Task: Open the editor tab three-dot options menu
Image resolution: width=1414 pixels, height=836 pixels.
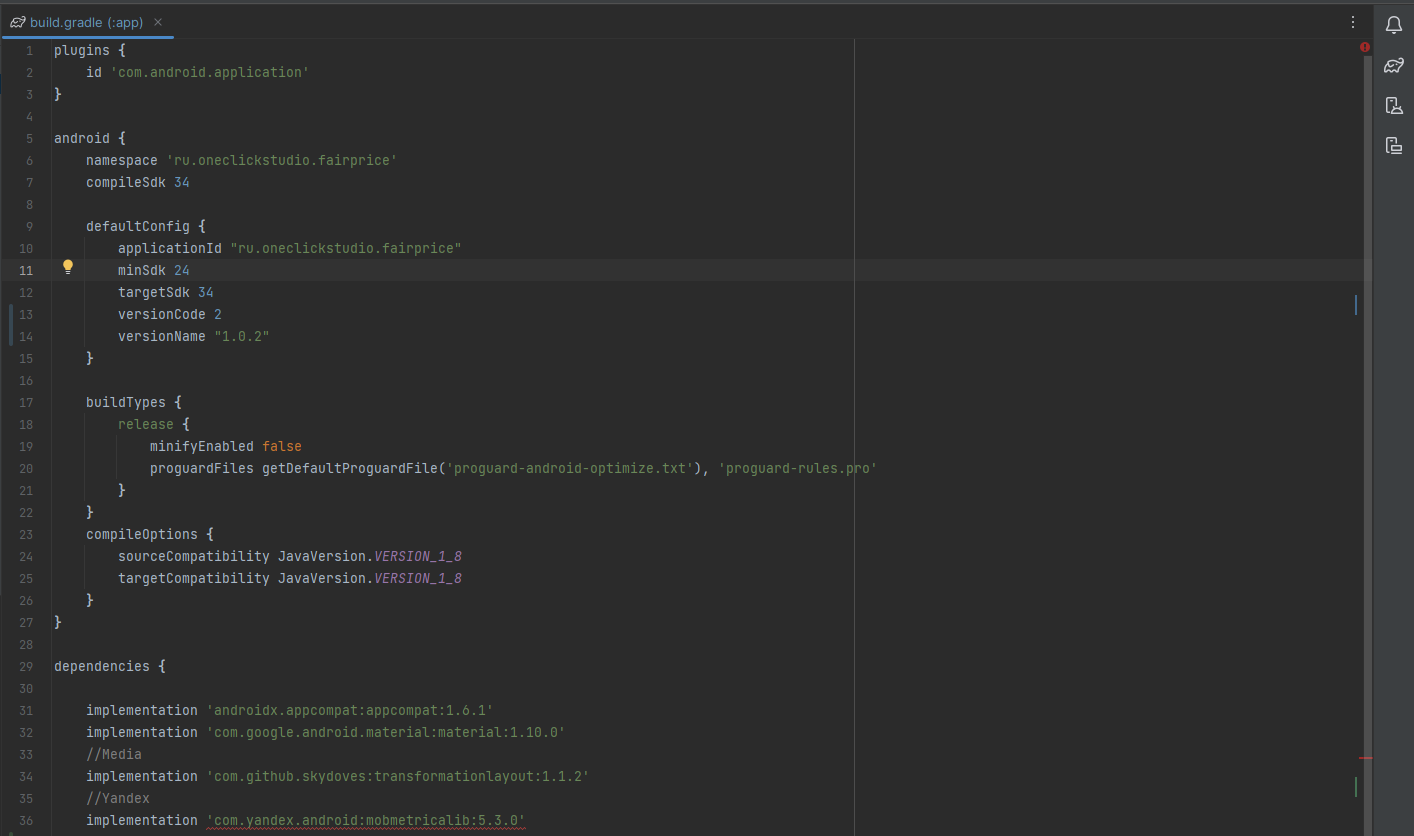Action: [1353, 22]
